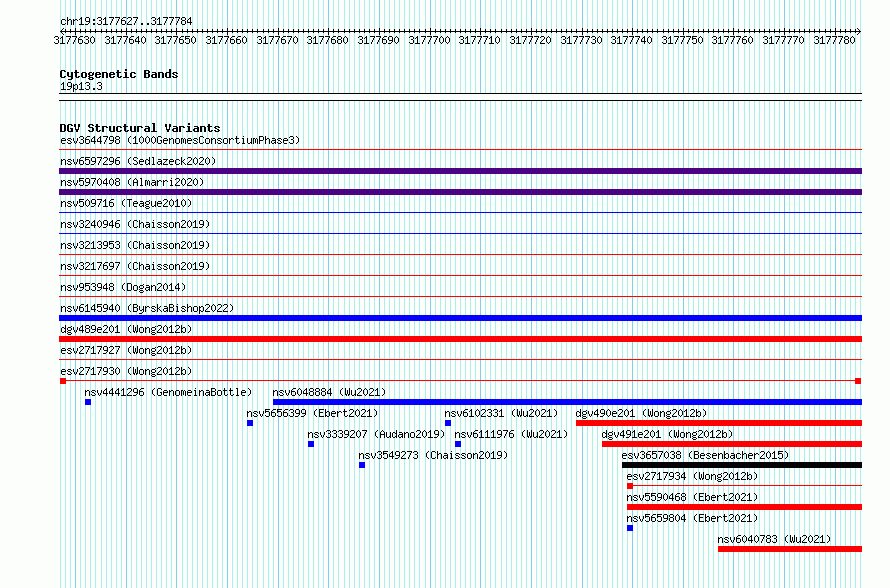This screenshot has width=890, height=588.
Task: Click the nsv5656399 blue square marker
Action: tap(250, 423)
